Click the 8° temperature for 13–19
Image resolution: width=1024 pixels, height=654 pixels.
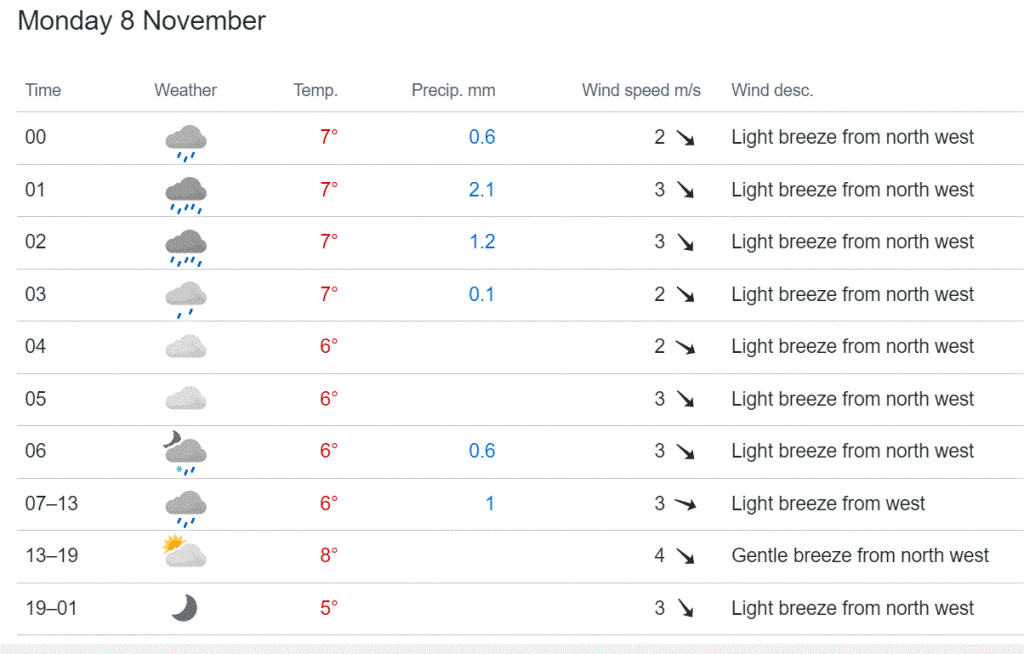coord(329,555)
